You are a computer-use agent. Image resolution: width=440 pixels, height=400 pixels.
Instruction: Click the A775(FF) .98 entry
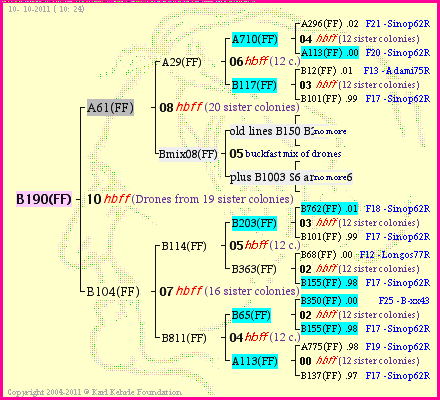pyautogui.click(x=329, y=347)
